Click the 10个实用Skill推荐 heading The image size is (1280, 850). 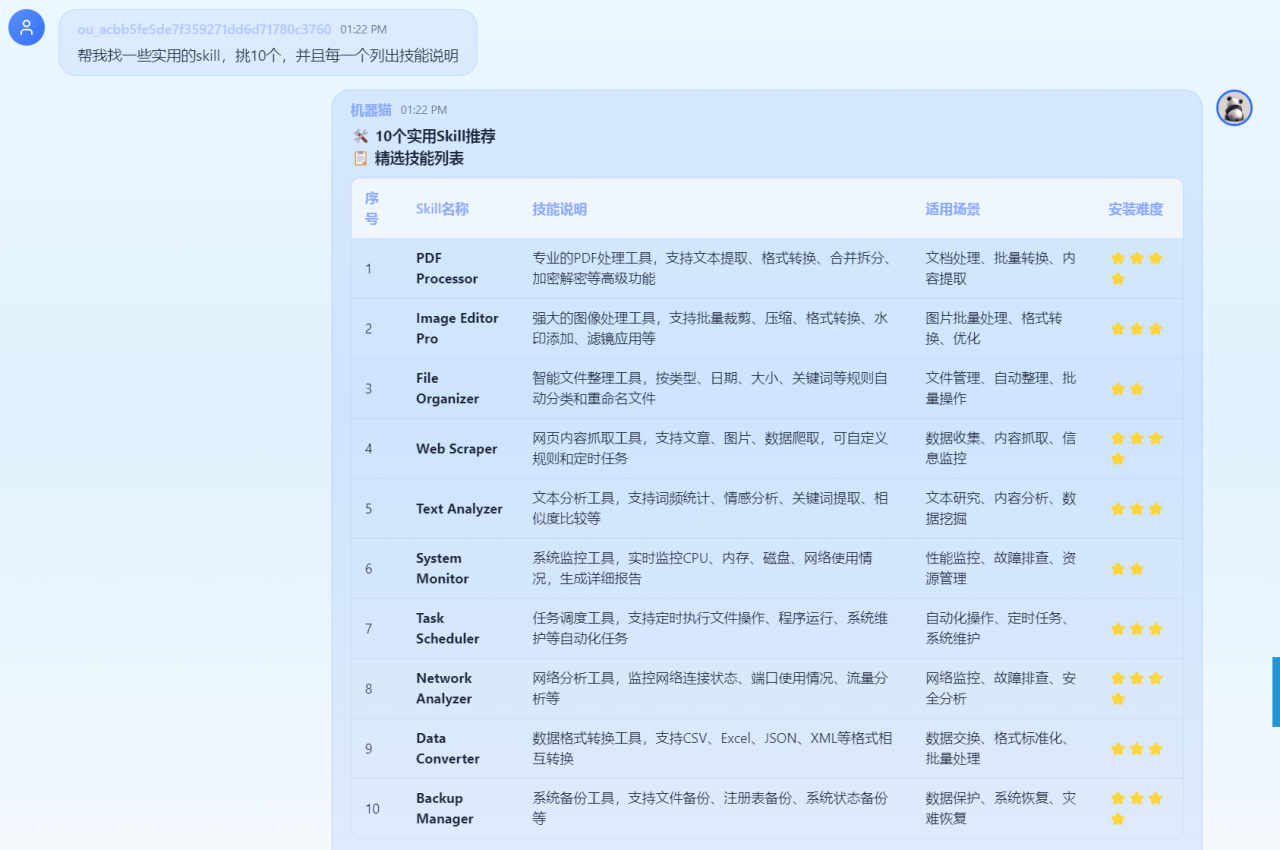click(x=435, y=136)
